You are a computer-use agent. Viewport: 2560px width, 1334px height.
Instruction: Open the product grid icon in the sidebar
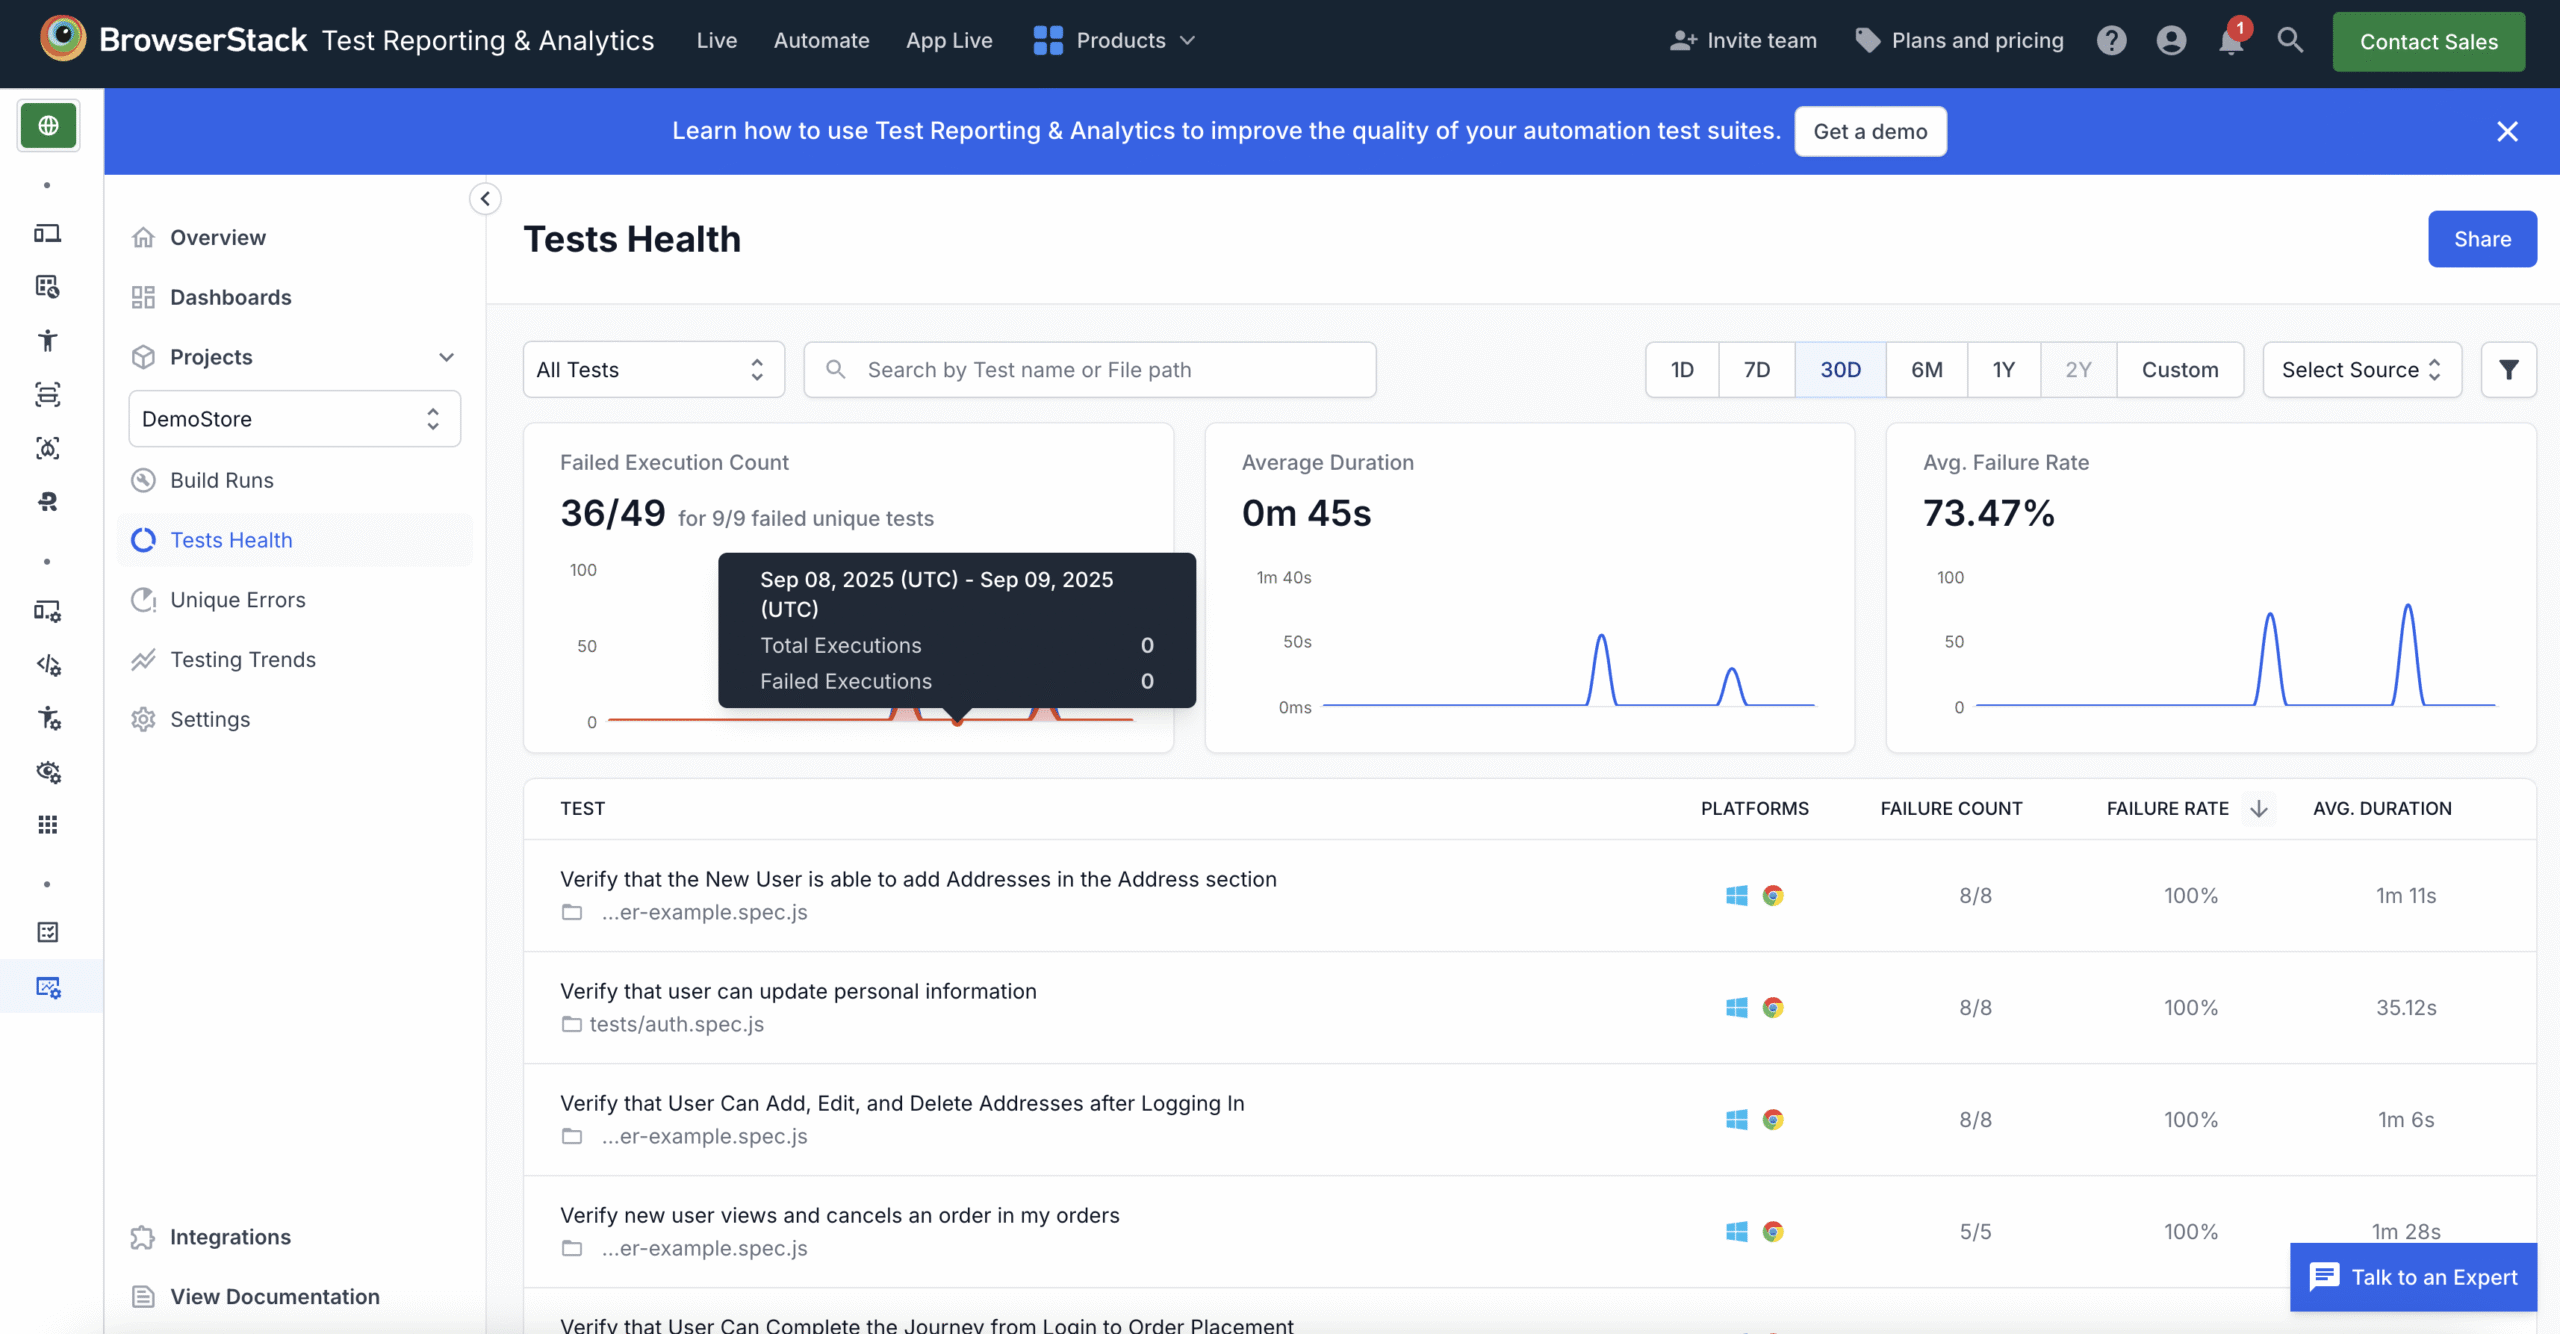[x=48, y=824]
